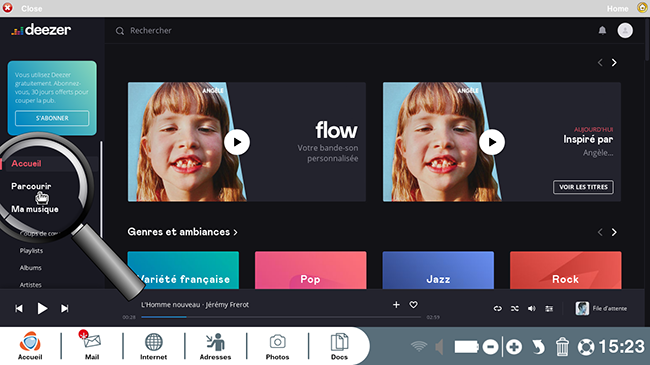The width and height of the screenshot is (650, 365).
Task: Select Accueil in the sidebar
Action: 26,163
